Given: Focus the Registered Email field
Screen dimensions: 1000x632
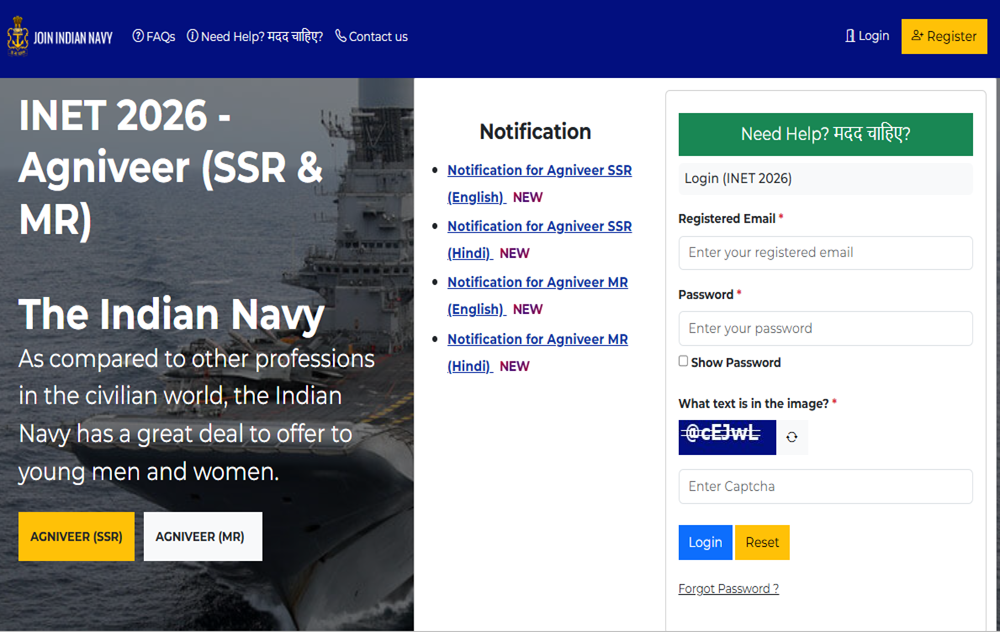Looking at the screenshot, I should 825,253.
